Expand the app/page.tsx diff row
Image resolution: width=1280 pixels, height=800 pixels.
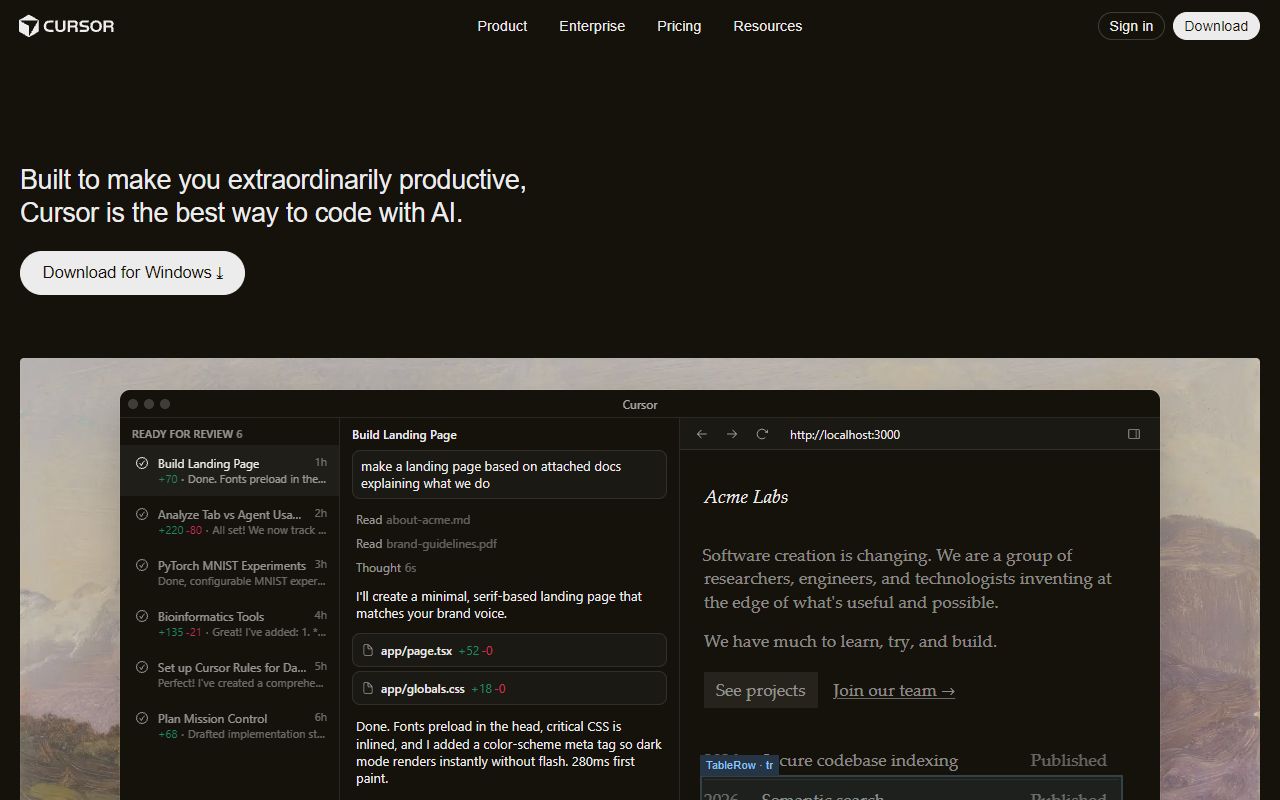click(x=508, y=650)
